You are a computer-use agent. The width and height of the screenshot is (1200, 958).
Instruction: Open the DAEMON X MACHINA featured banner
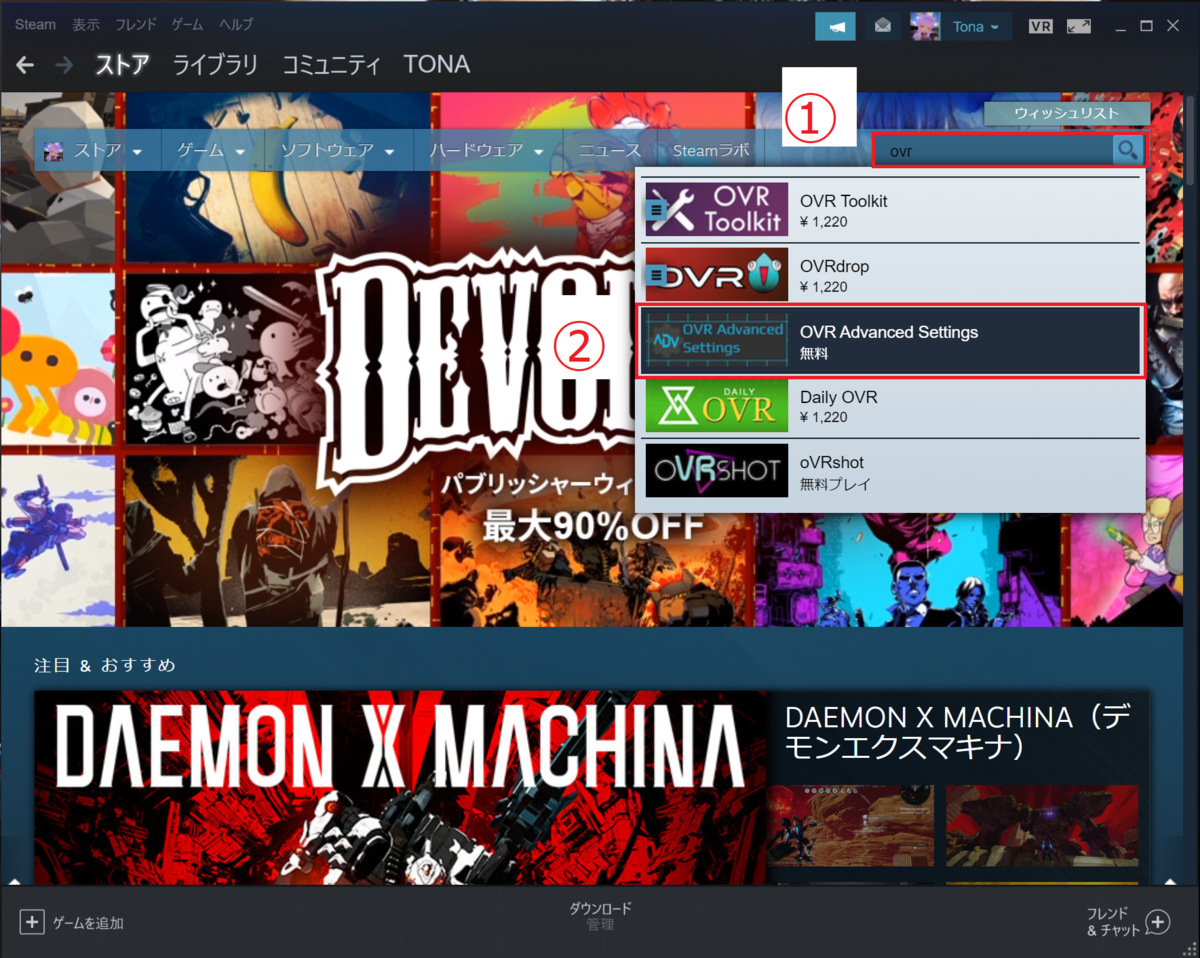[401, 787]
